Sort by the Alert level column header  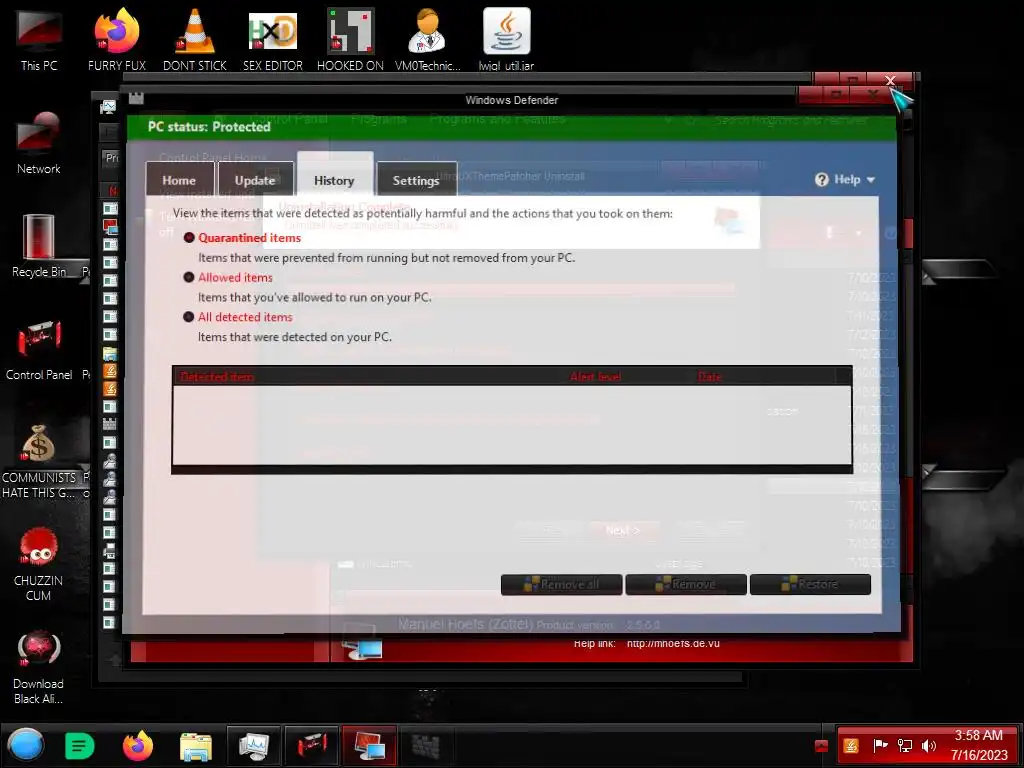[x=596, y=377]
